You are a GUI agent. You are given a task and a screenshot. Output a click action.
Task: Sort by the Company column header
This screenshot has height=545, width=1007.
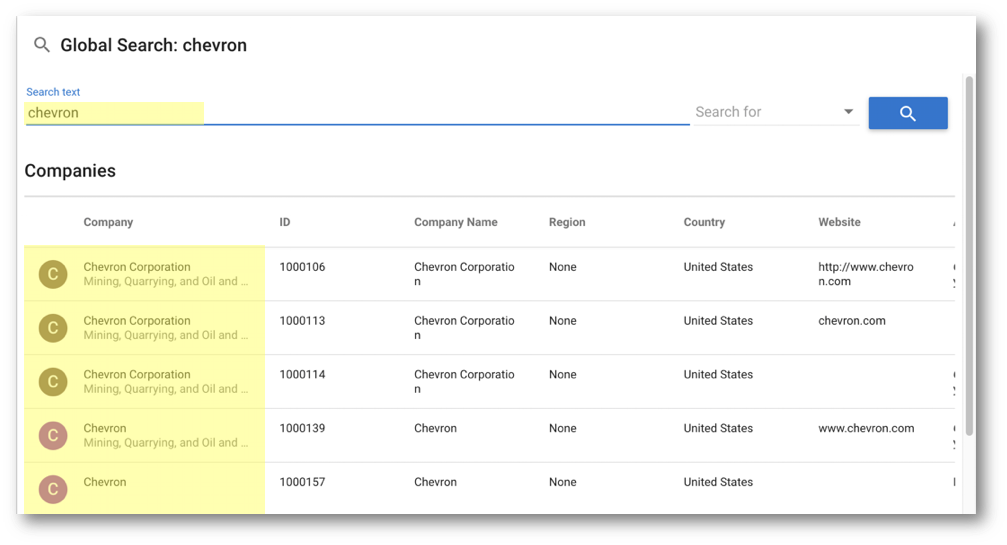[108, 222]
